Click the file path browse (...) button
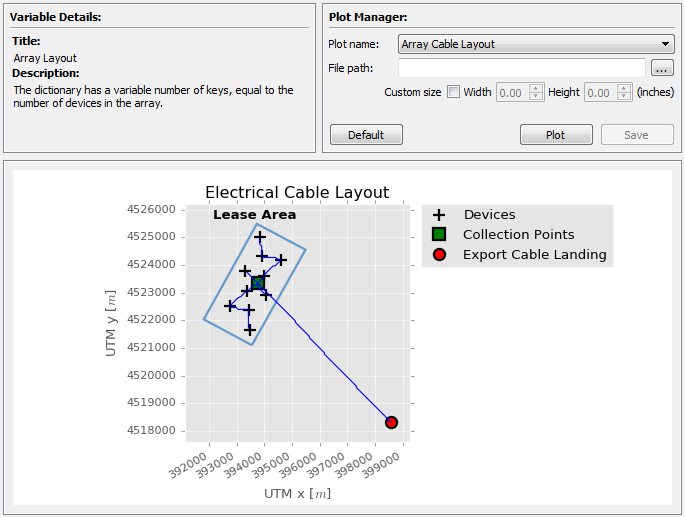The height and width of the screenshot is (517, 684). pyautogui.click(x=662, y=68)
